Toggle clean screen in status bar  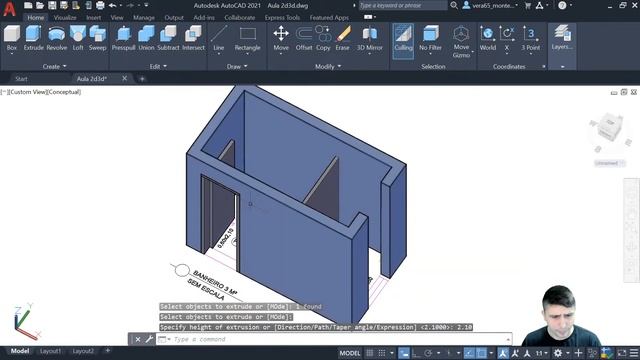622,353
